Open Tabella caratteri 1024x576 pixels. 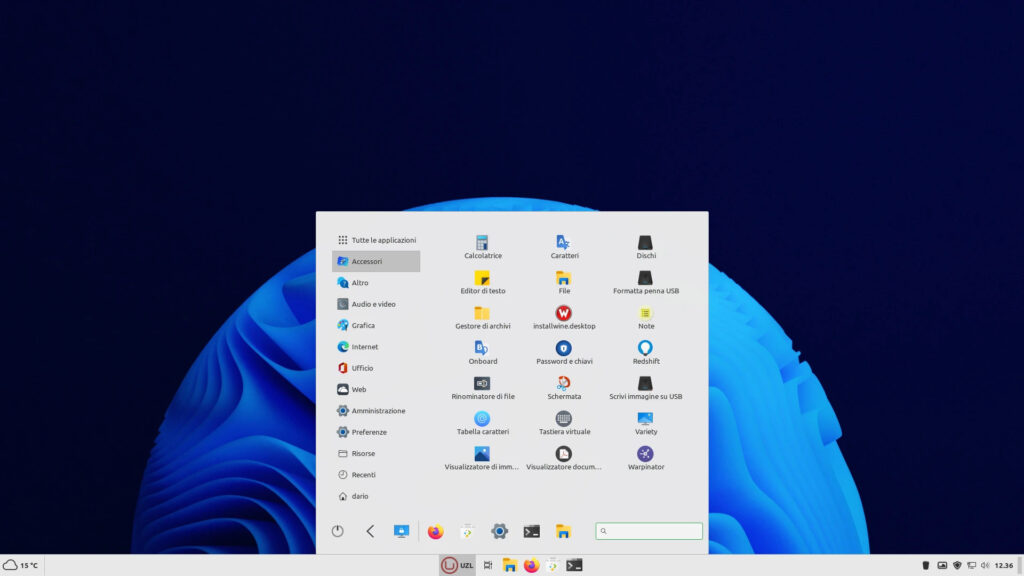coord(483,424)
